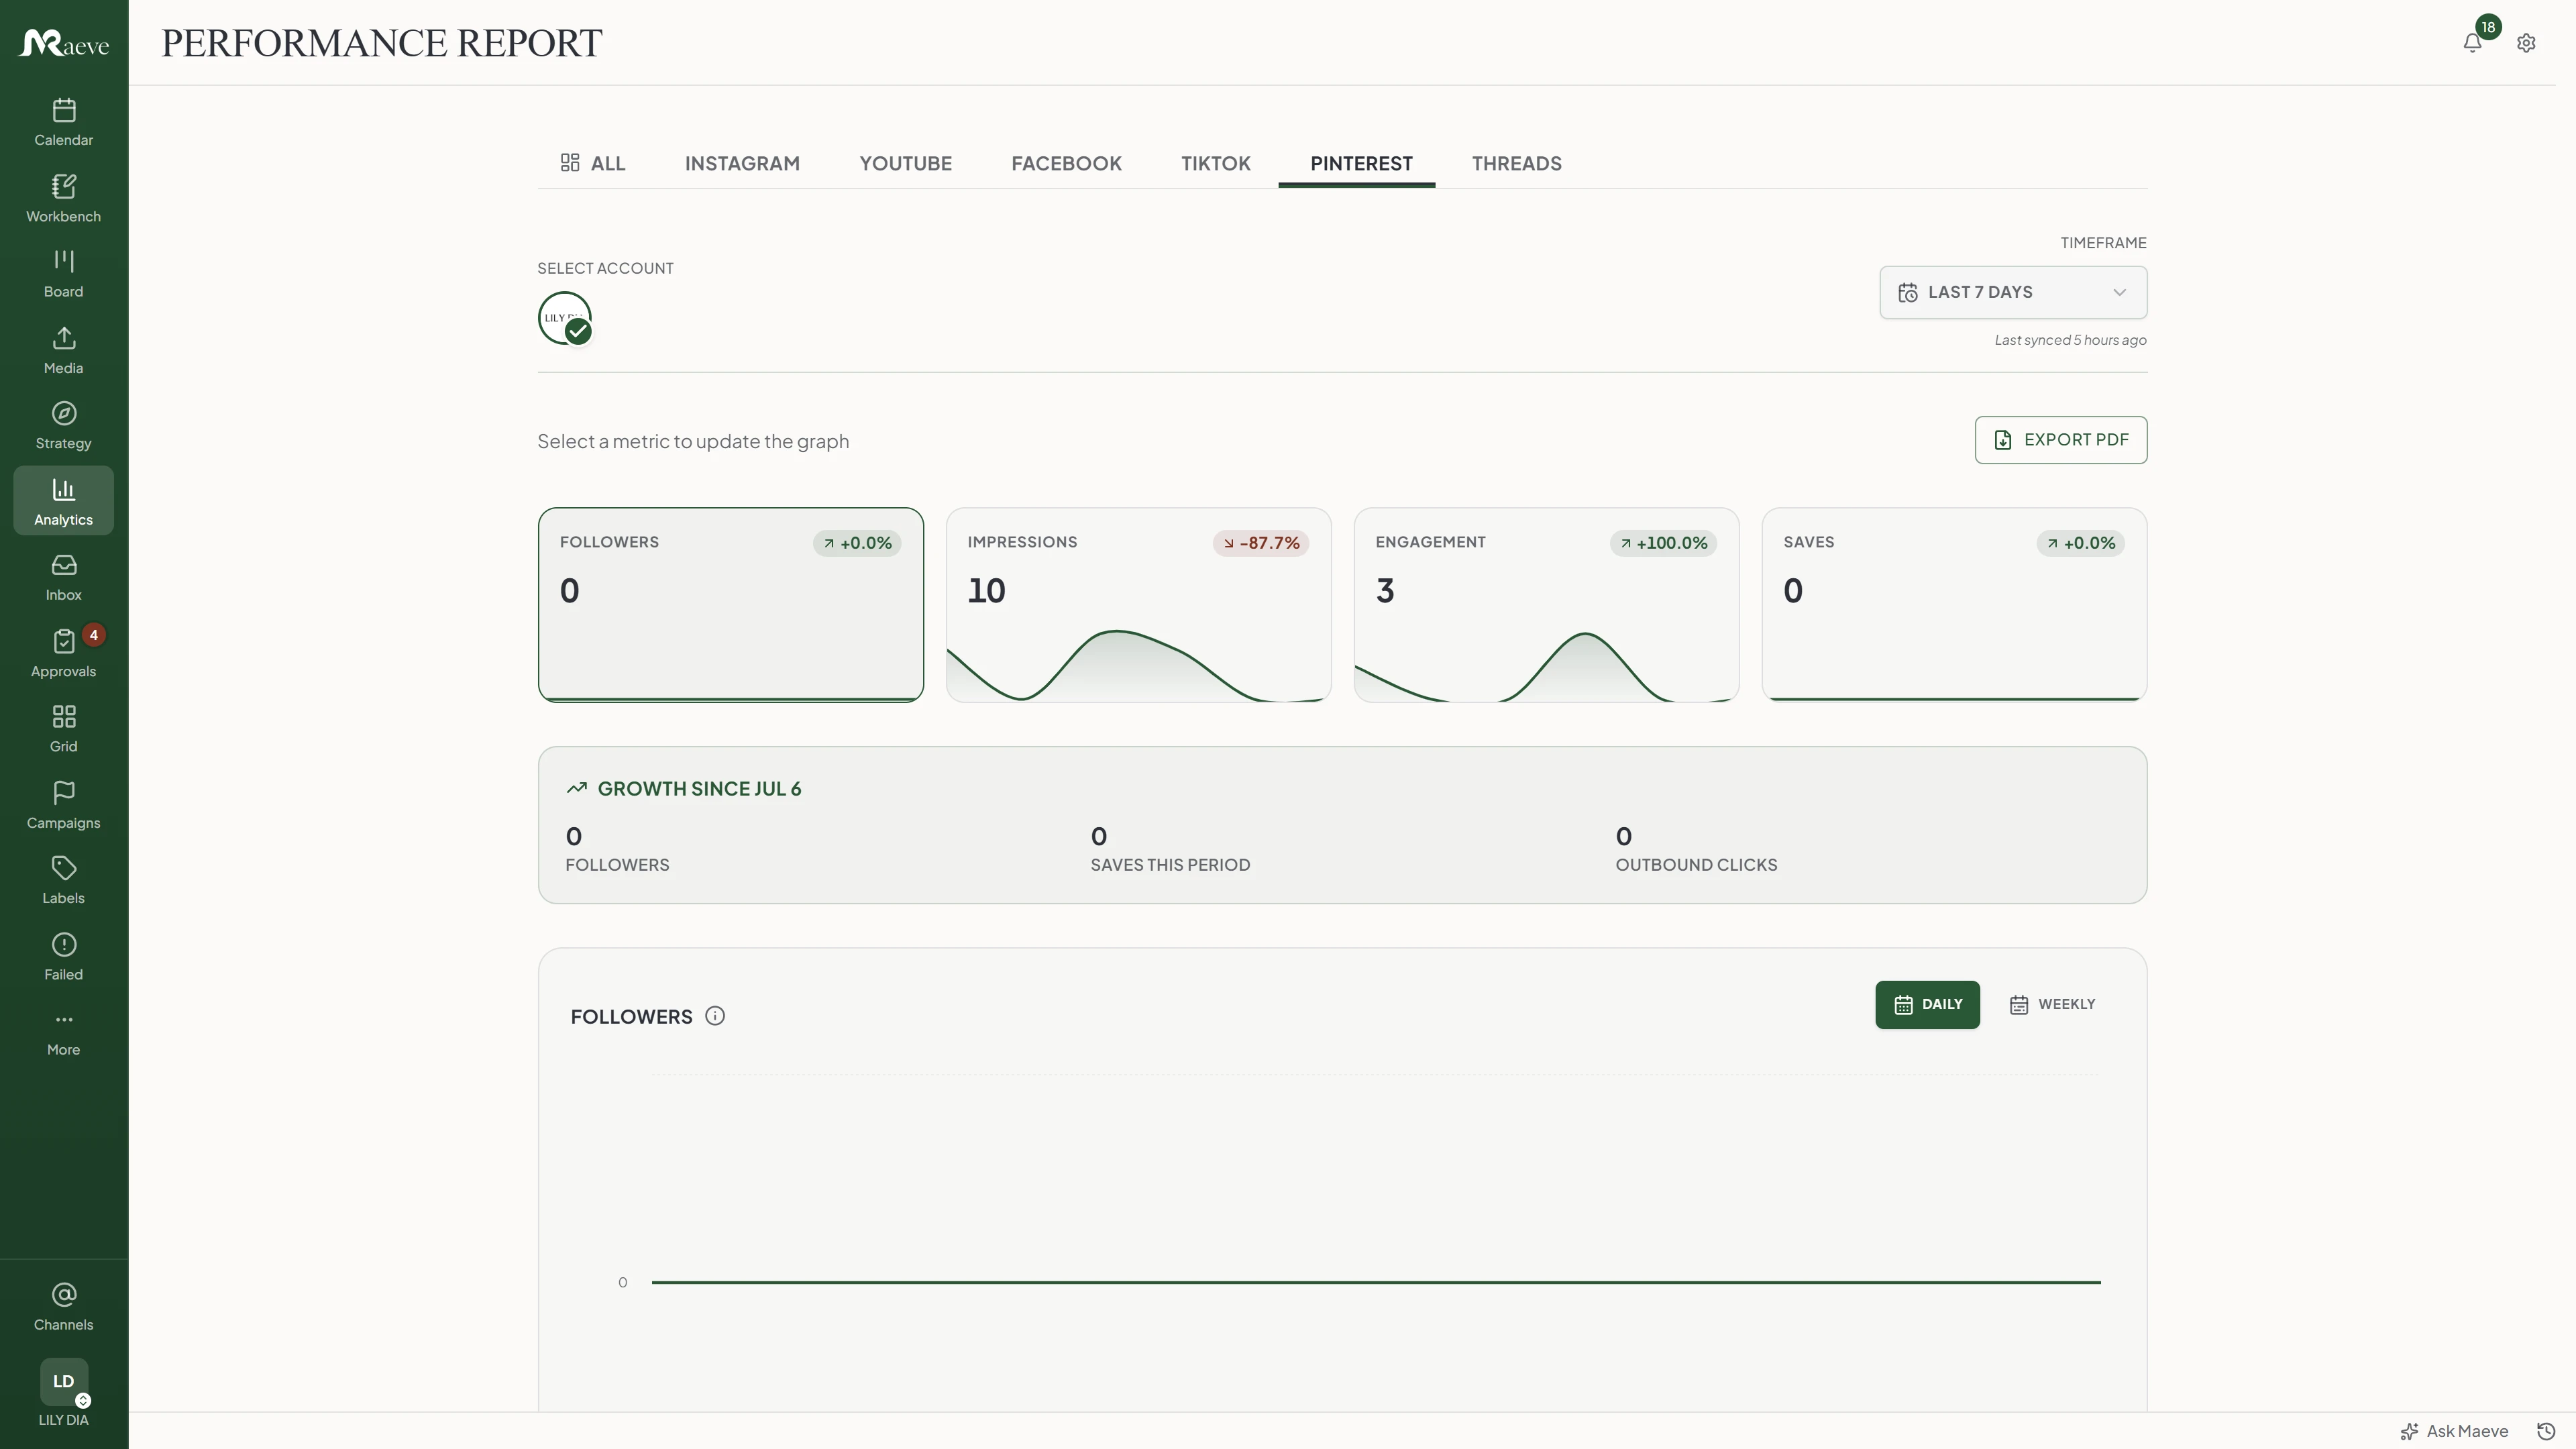This screenshot has width=2576, height=1449.
Task: Open the Grid view section
Action: point(63,729)
